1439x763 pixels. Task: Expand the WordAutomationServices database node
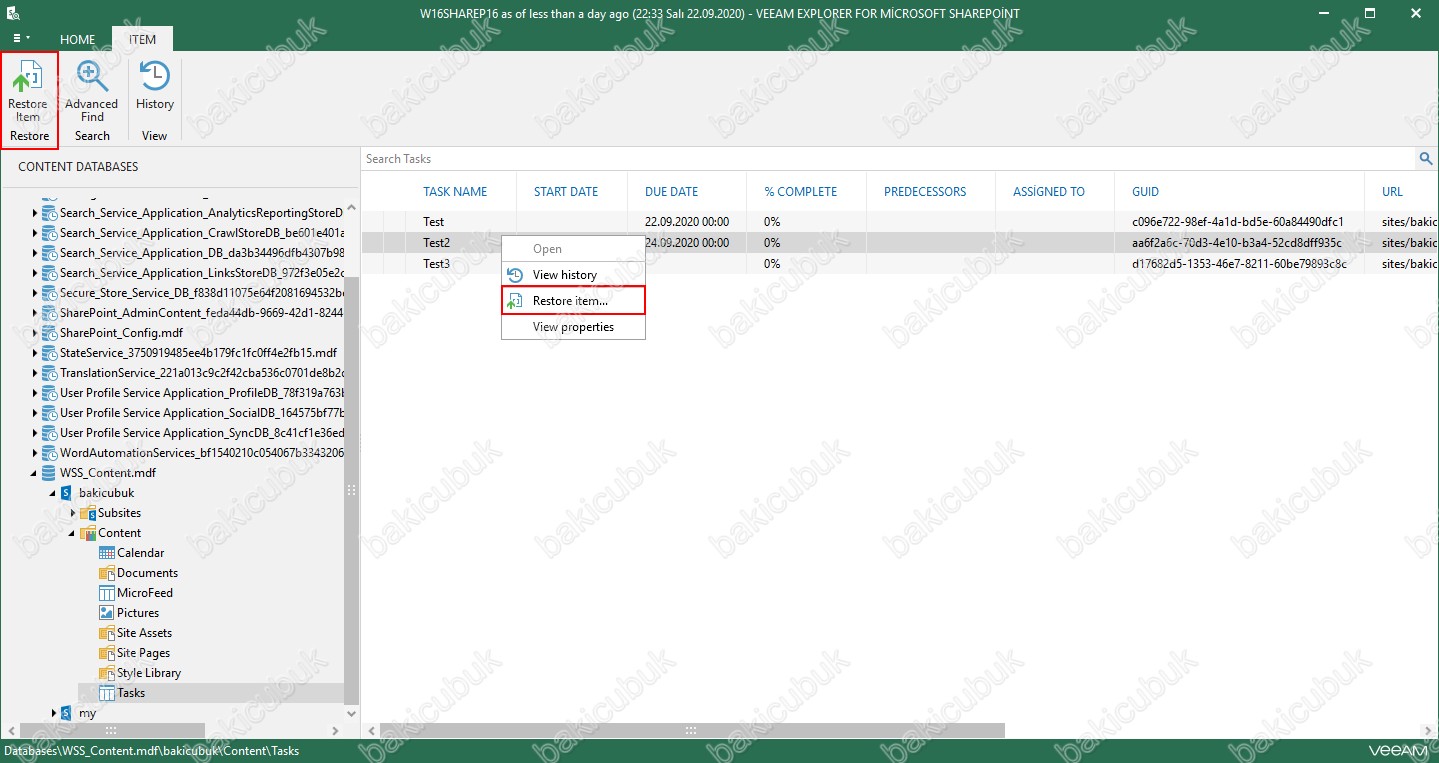(x=35, y=453)
